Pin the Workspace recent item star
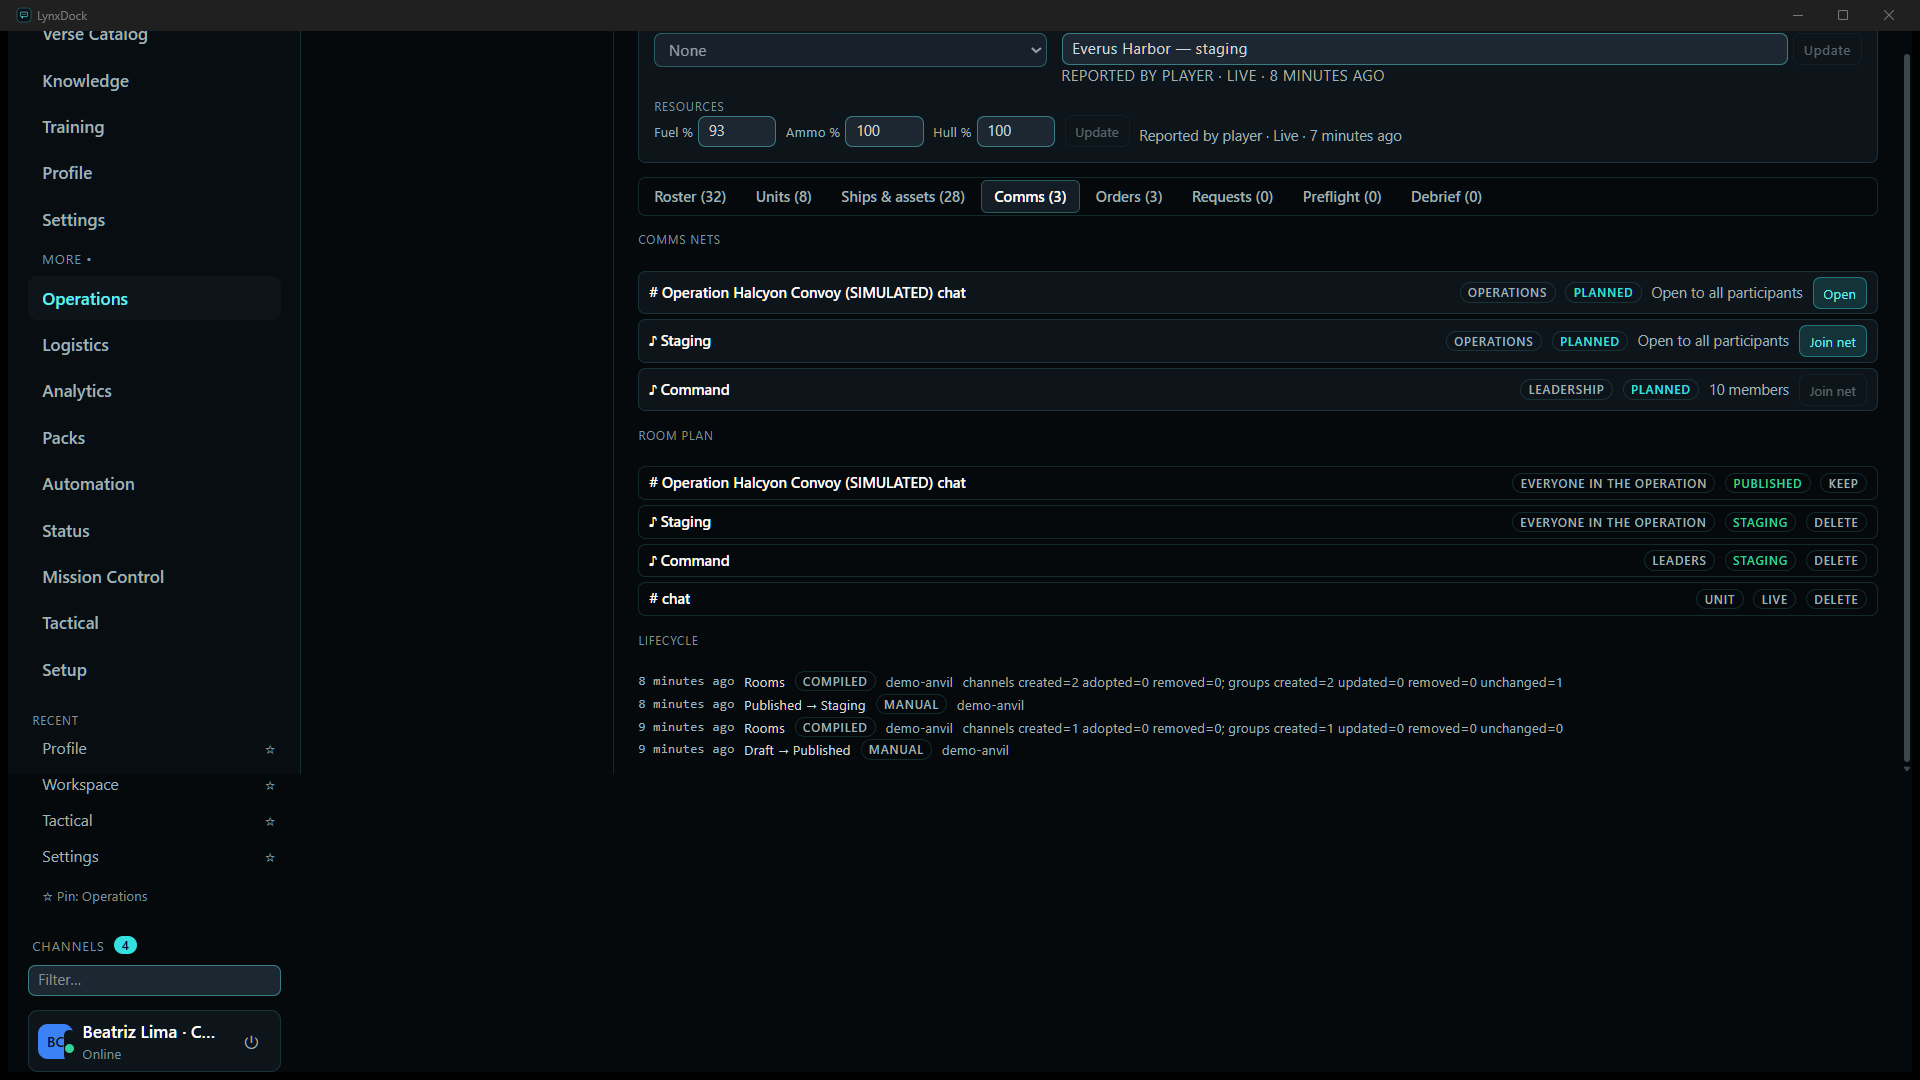The height and width of the screenshot is (1080, 1920). (270, 786)
